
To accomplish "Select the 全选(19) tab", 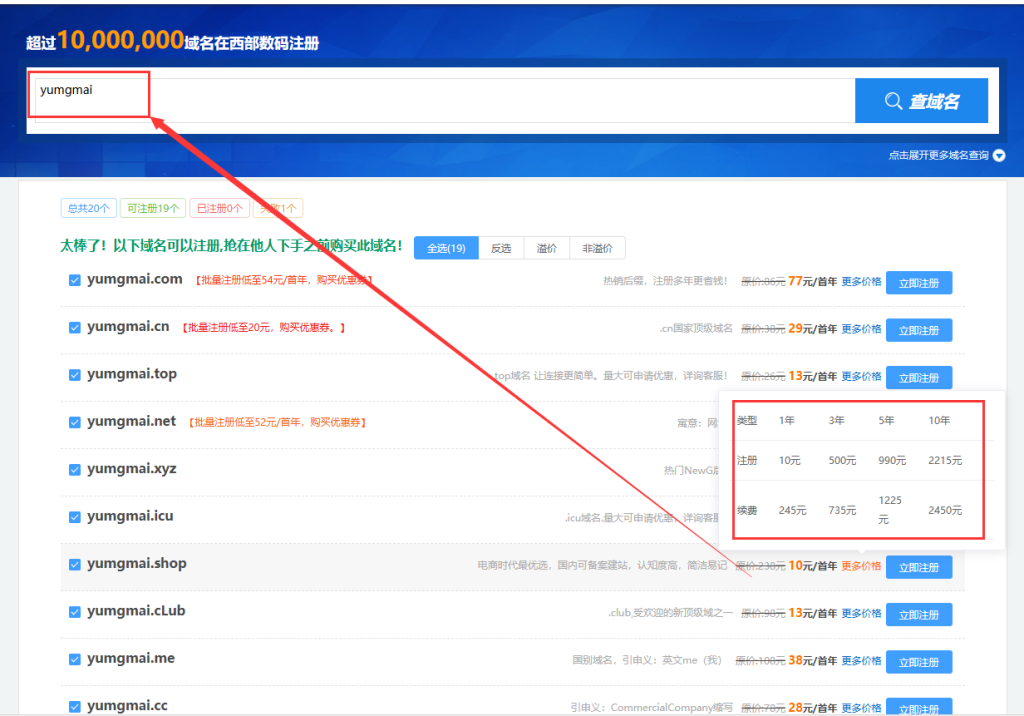I will click(446, 248).
